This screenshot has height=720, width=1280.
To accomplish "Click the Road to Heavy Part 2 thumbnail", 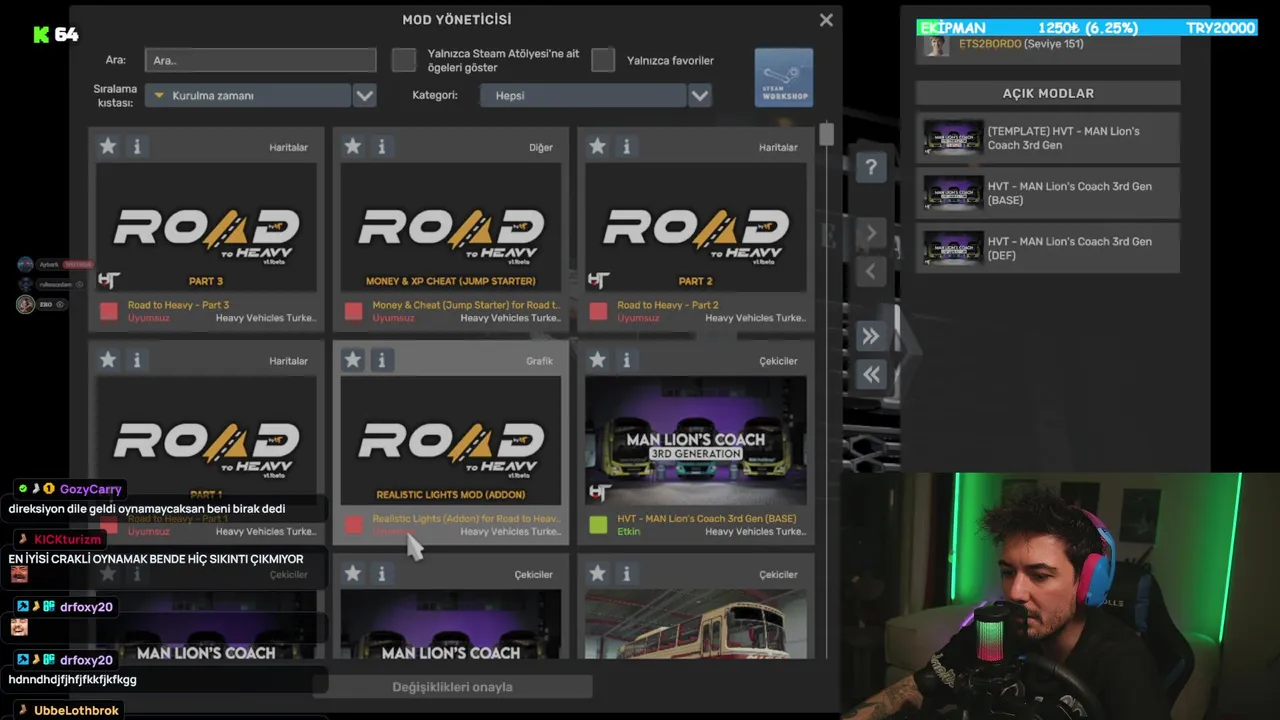I will 696,227.
